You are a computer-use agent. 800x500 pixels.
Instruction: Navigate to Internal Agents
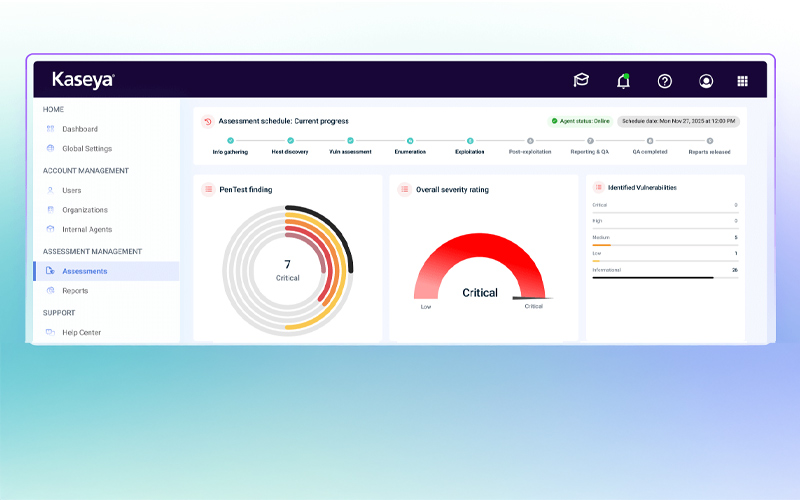[86, 230]
